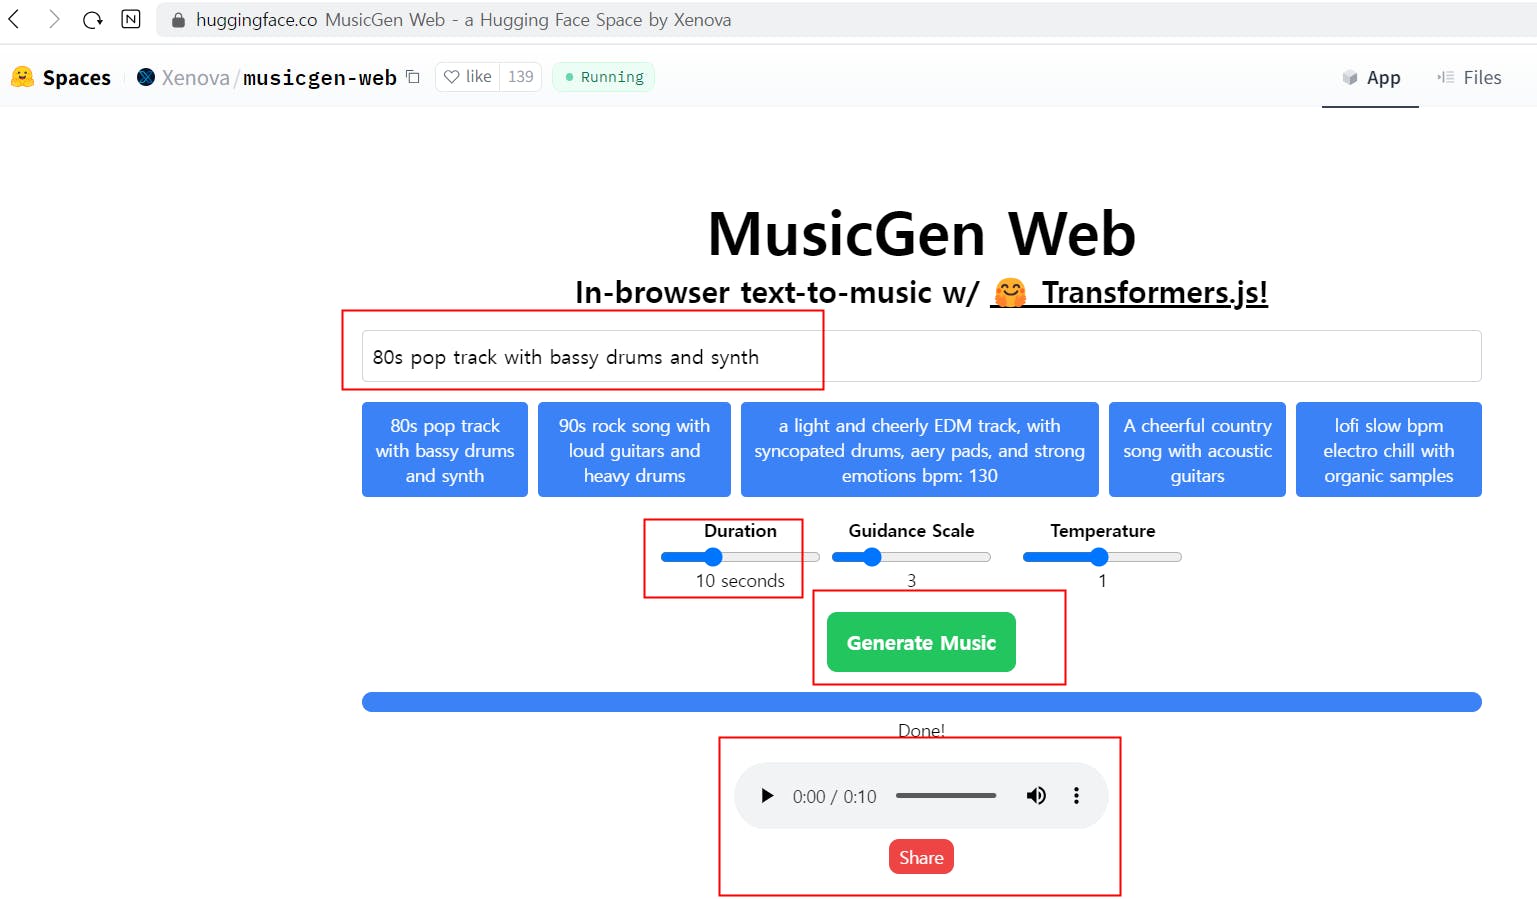Choose the 'light and cheerly EDM track' preset
The width and height of the screenshot is (1537, 899).
[x=920, y=450]
